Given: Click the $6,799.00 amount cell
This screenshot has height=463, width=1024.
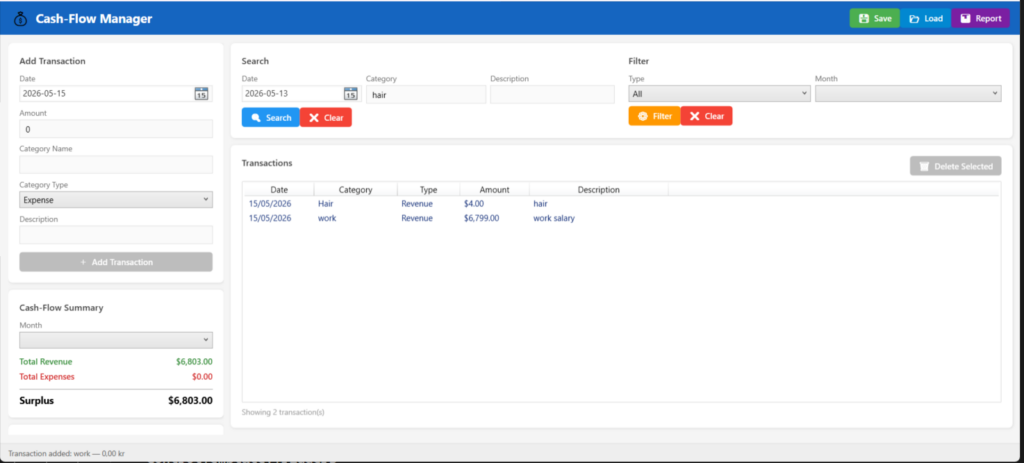Looking at the screenshot, I should [x=481, y=218].
